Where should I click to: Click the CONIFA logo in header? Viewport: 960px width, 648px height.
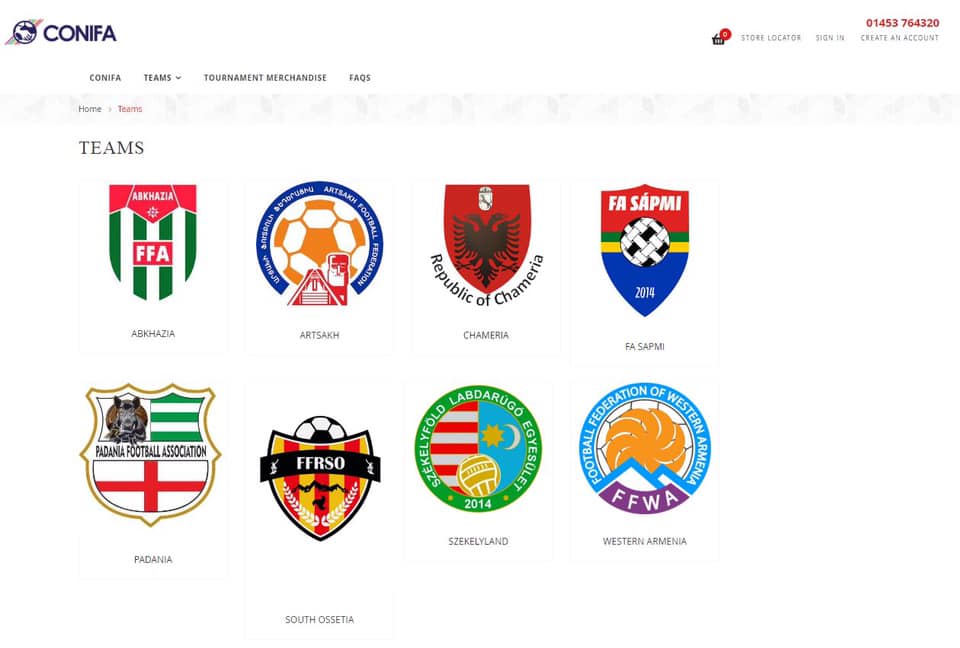click(x=61, y=32)
